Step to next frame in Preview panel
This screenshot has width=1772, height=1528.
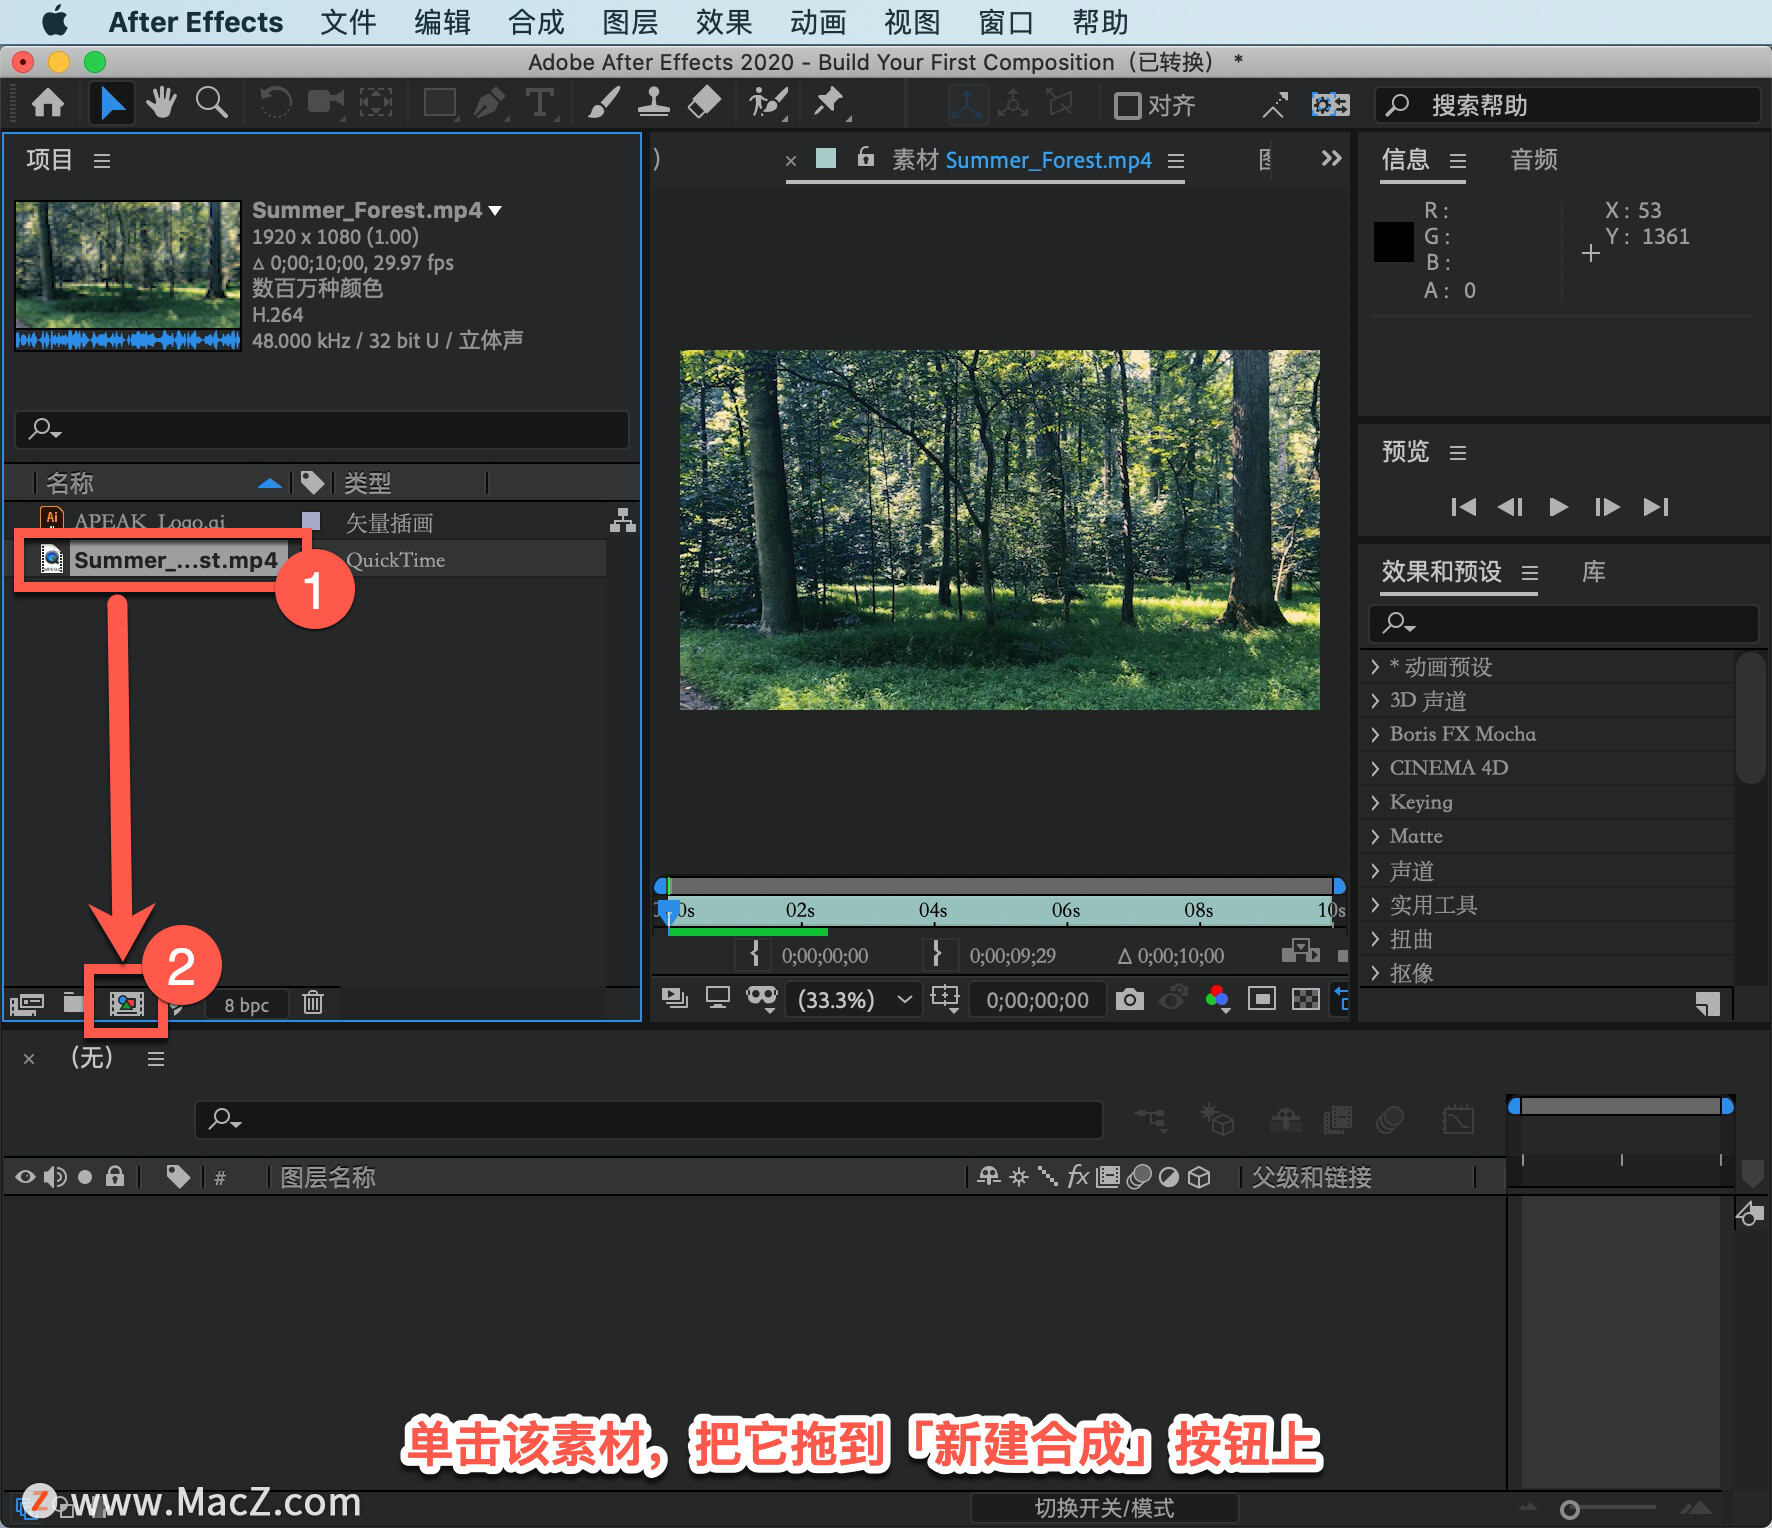[1607, 507]
